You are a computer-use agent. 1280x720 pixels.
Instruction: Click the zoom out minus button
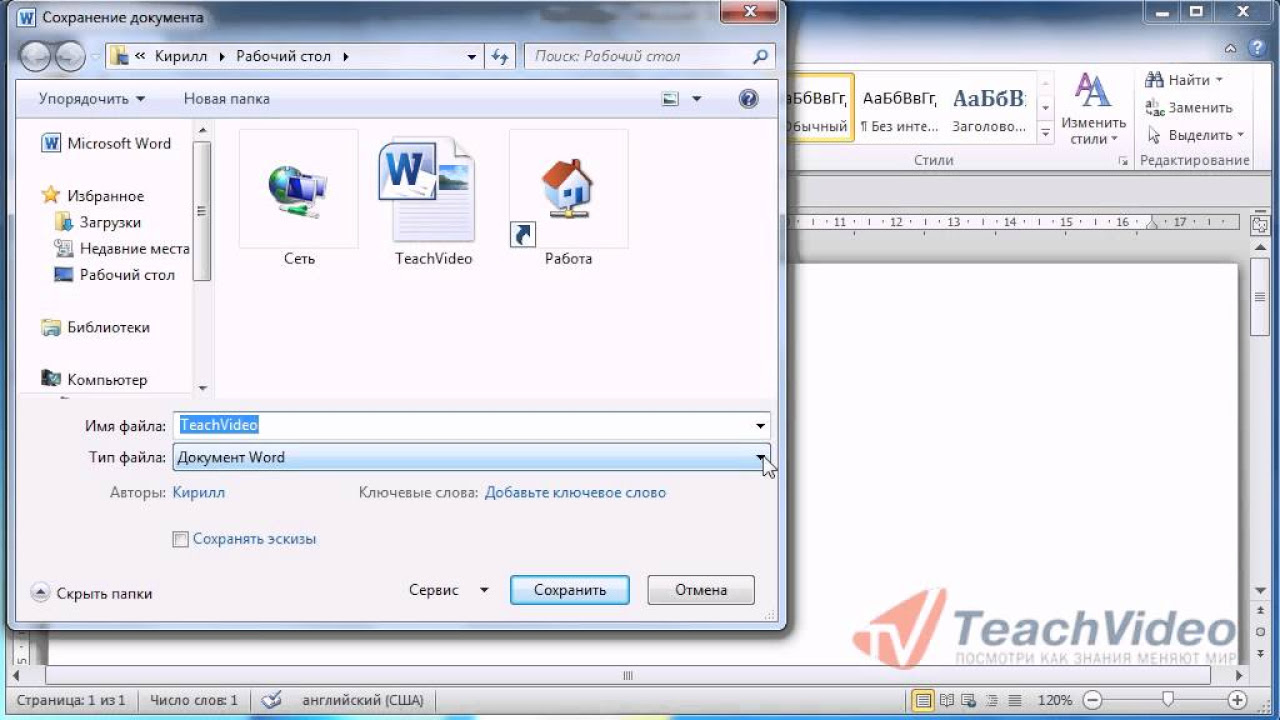[1092, 701]
